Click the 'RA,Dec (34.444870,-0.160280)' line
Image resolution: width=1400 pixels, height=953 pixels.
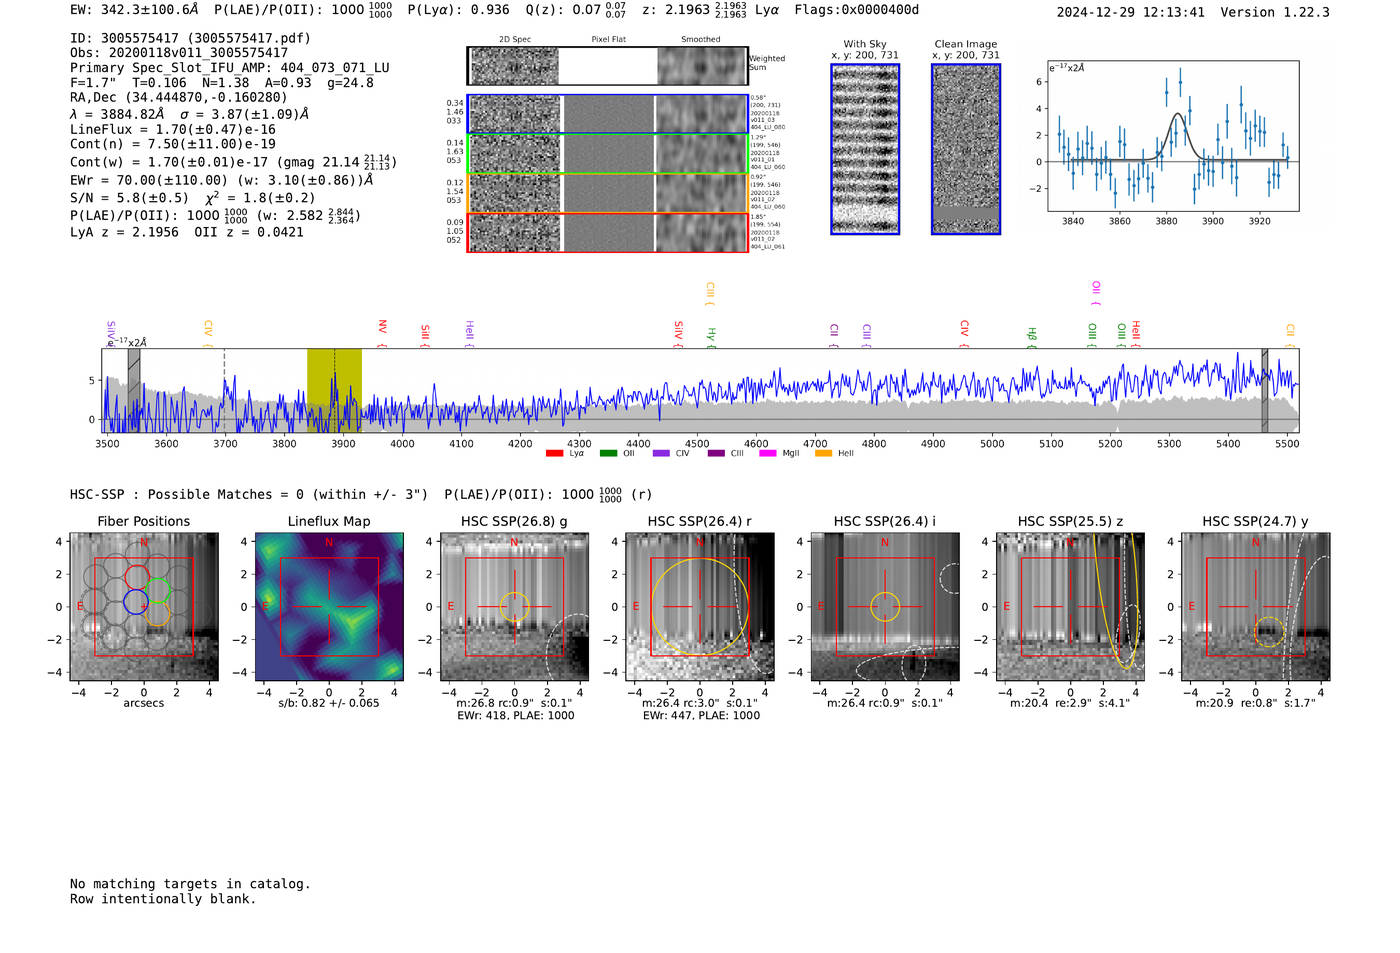pos(179,97)
